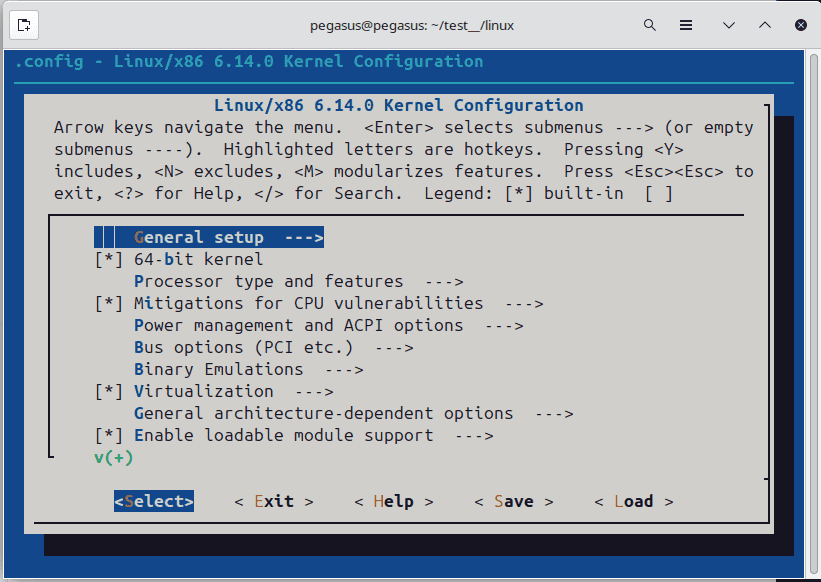The image size is (821, 582).
Task: Toggle the Virtualization checkbox
Action: click(108, 392)
